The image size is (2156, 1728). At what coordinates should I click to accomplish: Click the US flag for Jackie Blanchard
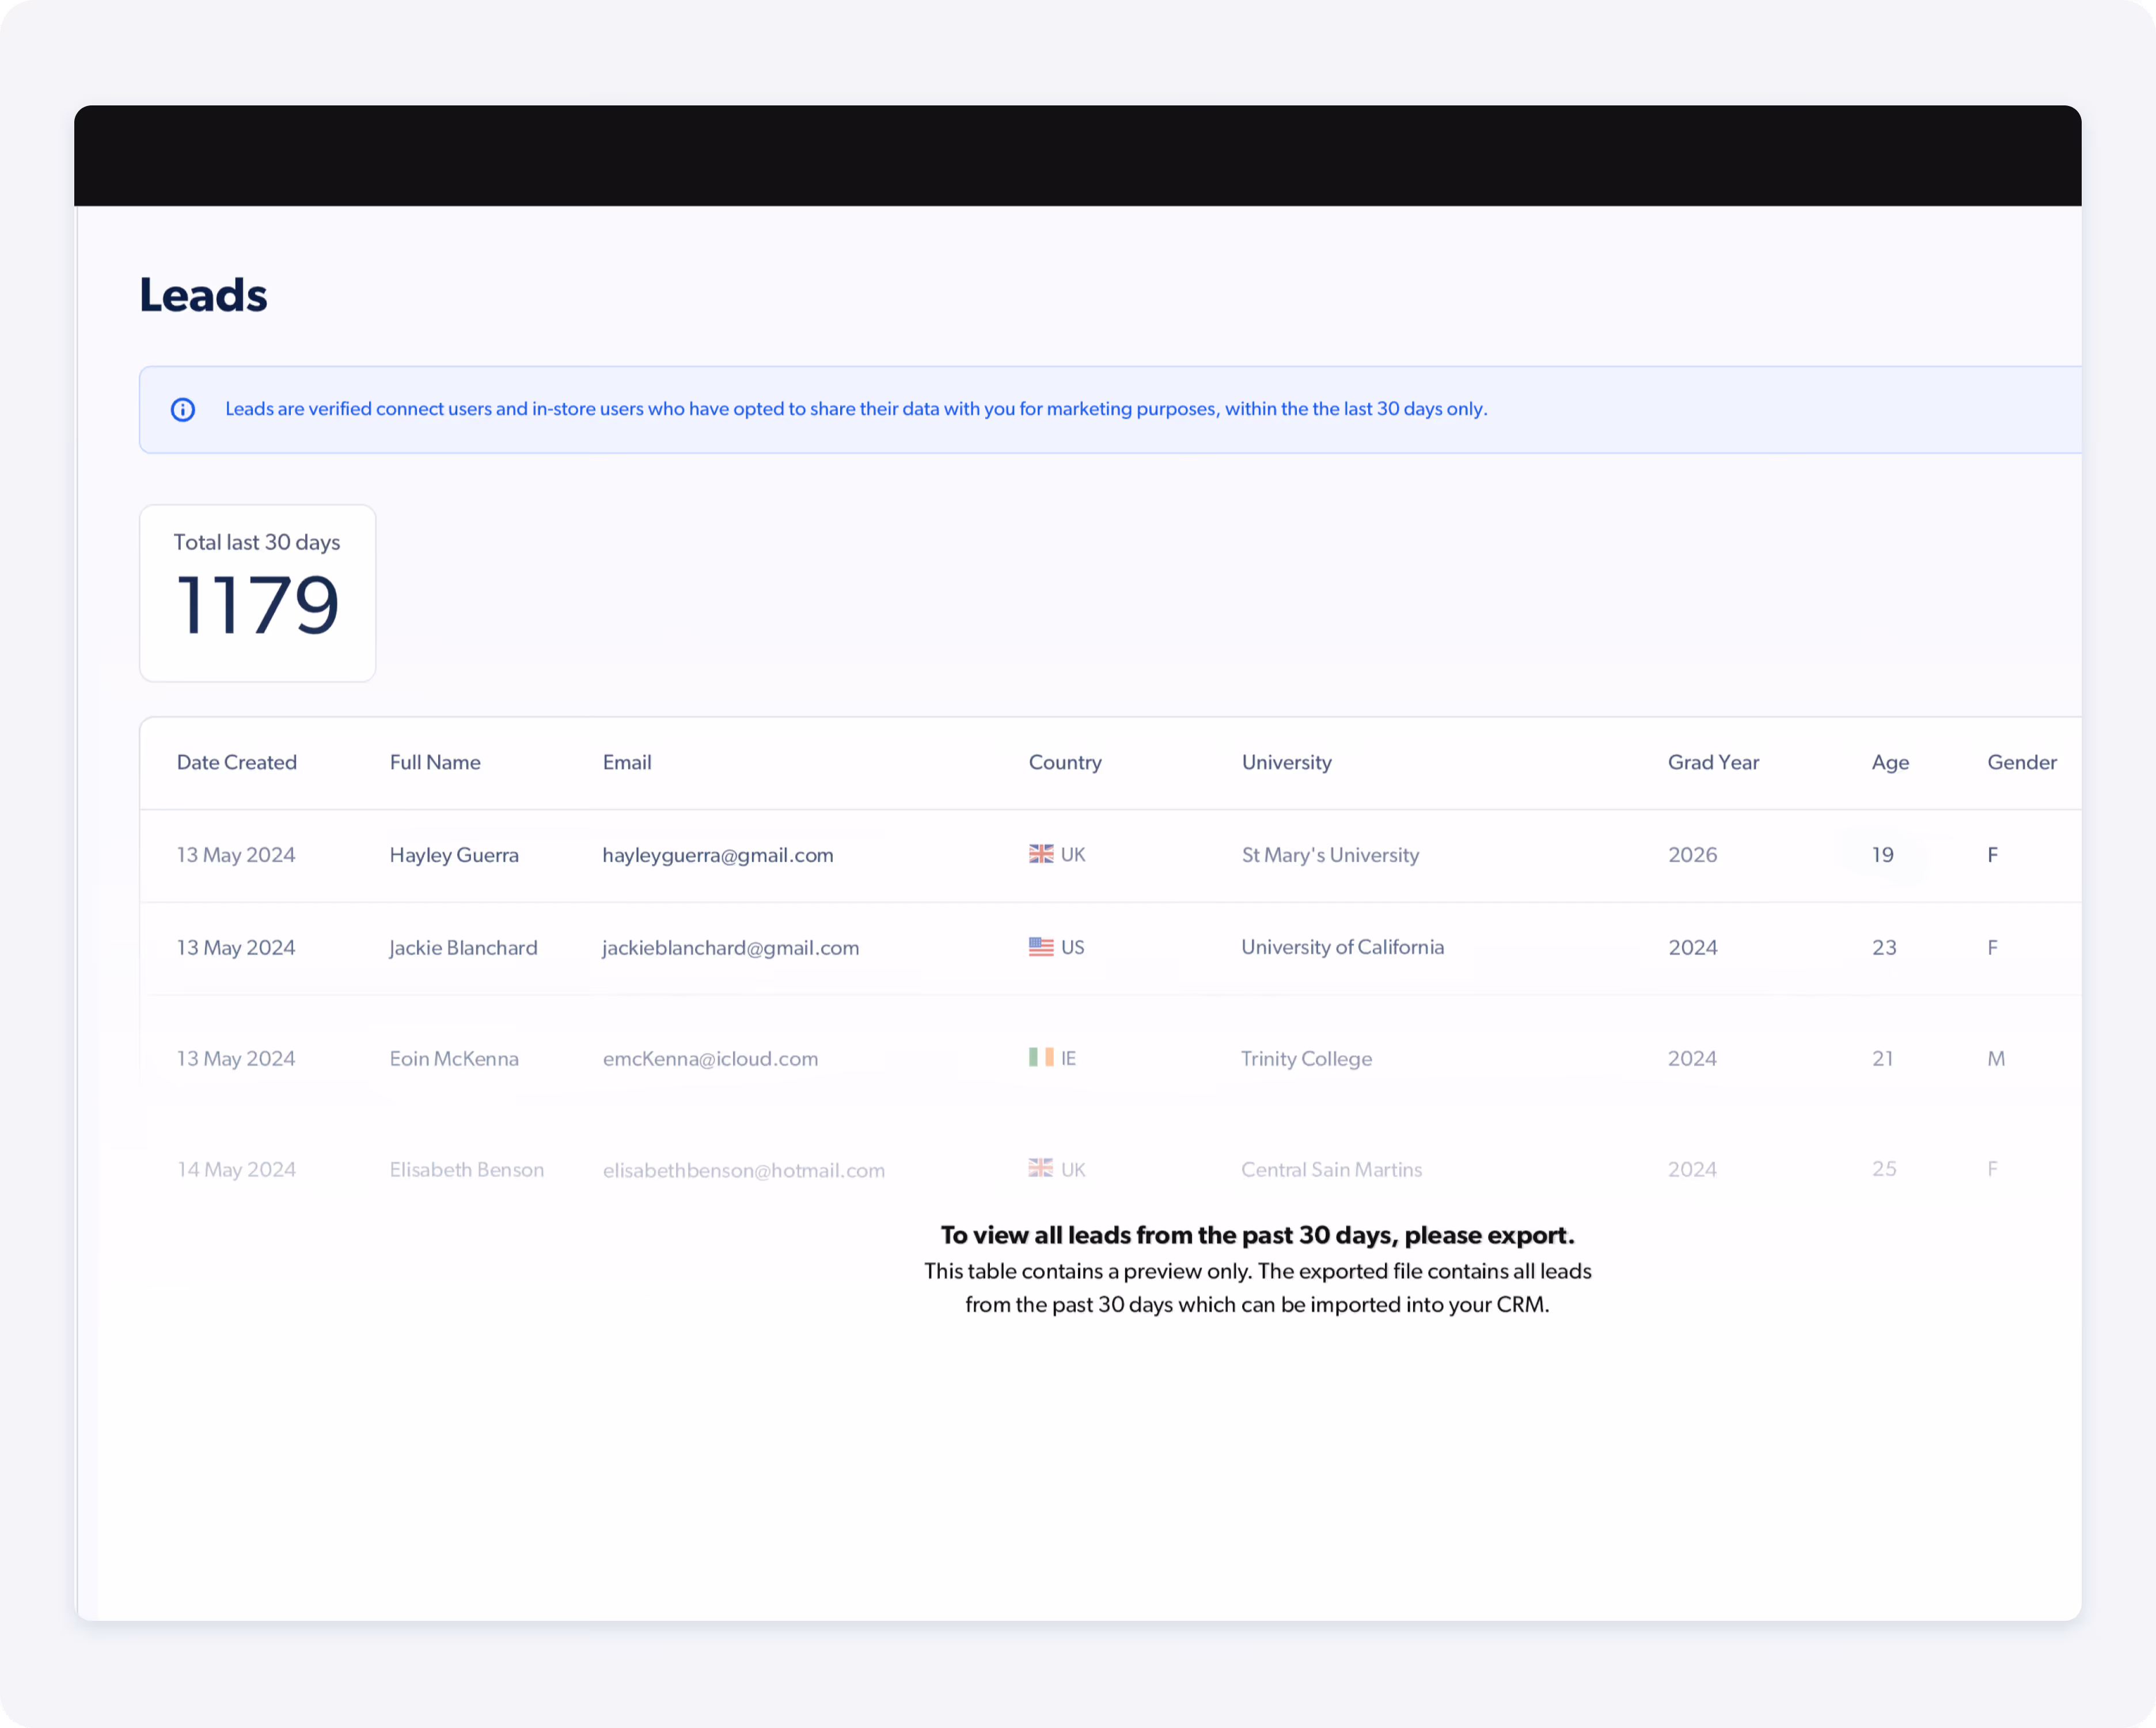point(1040,947)
